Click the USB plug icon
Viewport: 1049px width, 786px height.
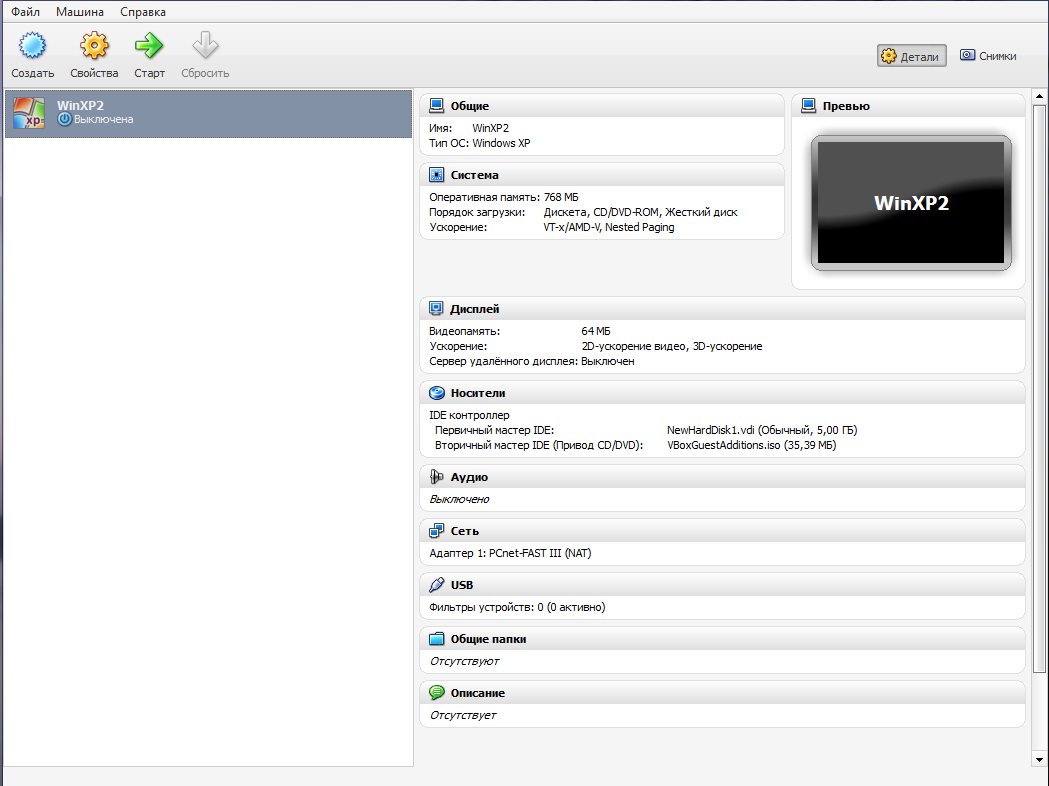(x=436, y=585)
